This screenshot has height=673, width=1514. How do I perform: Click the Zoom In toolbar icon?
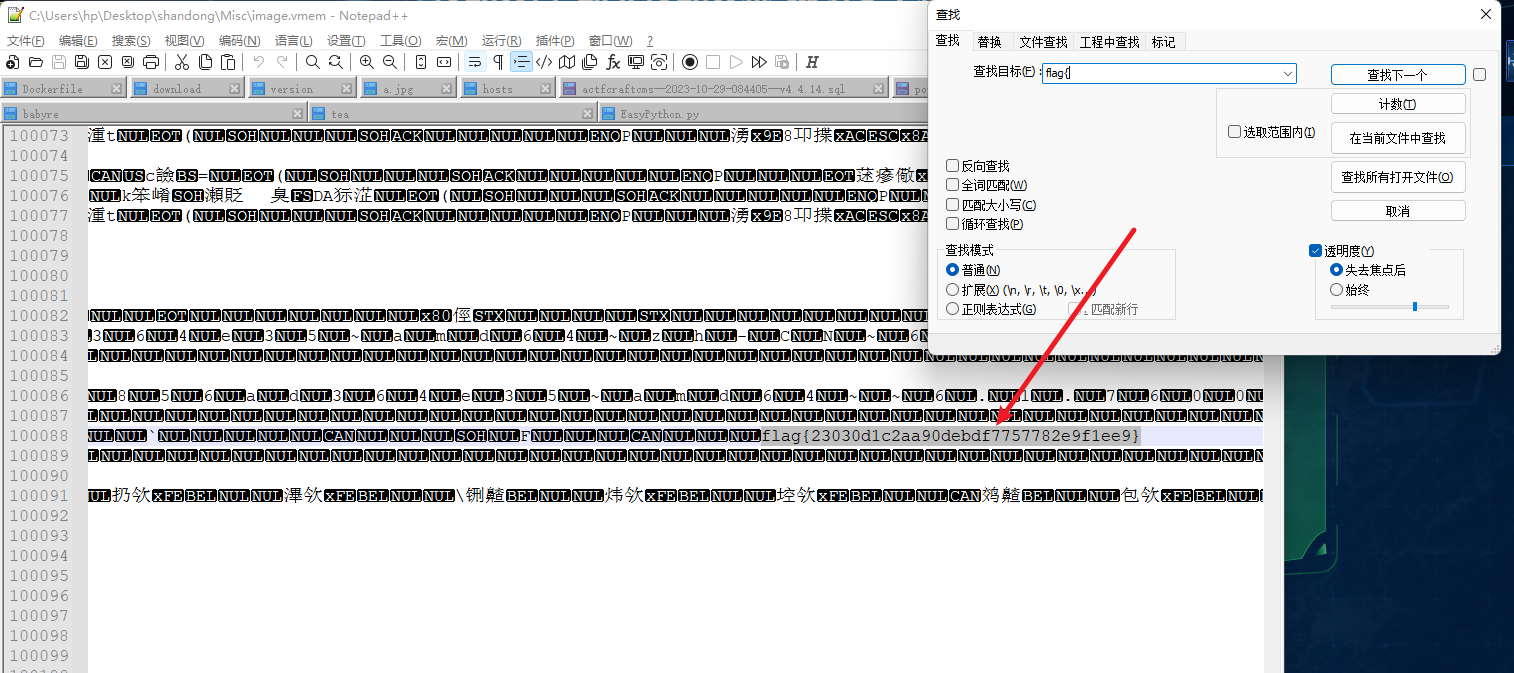[x=366, y=62]
